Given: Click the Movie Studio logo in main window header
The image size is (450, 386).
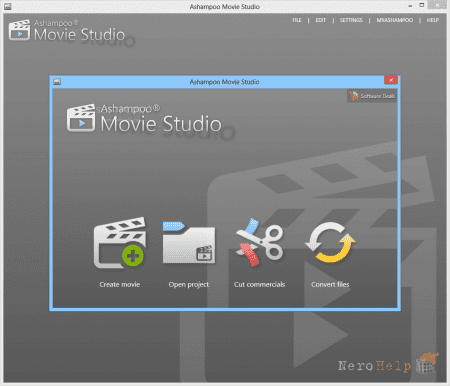Looking at the screenshot, I should pyautogui.click(x=67, y=31).
